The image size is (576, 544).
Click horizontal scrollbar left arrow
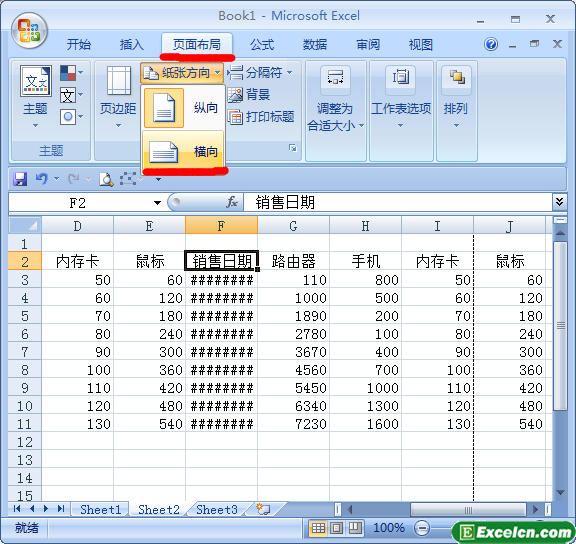coord(350,509)
